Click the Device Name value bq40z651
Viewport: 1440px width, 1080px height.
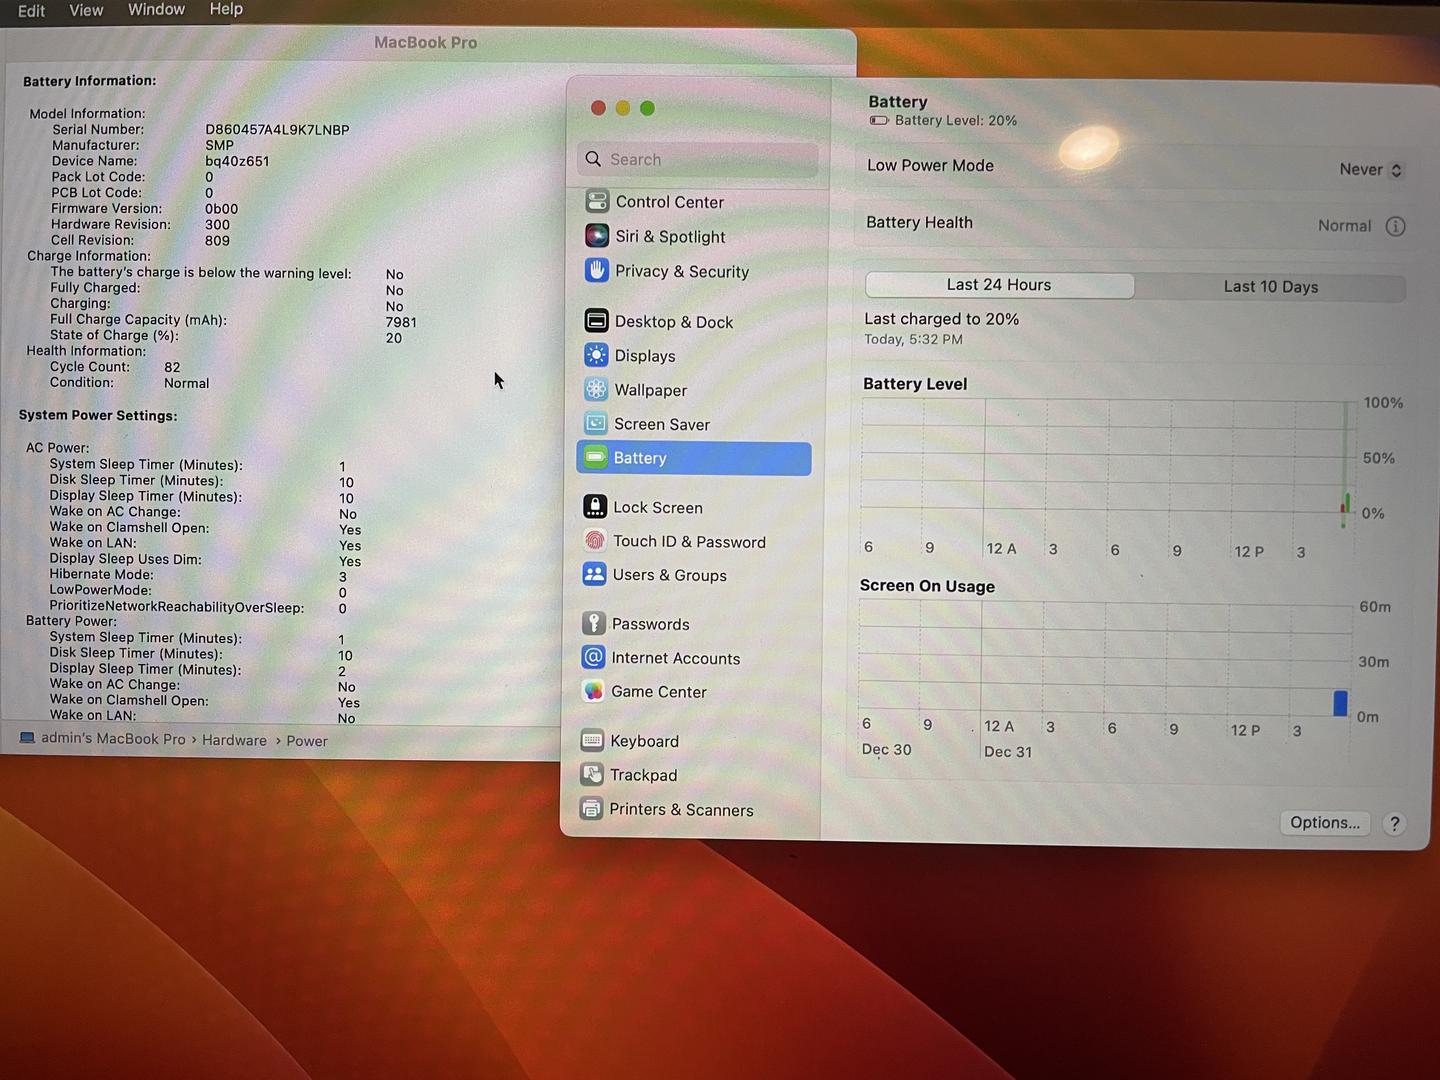pos(237,161)
